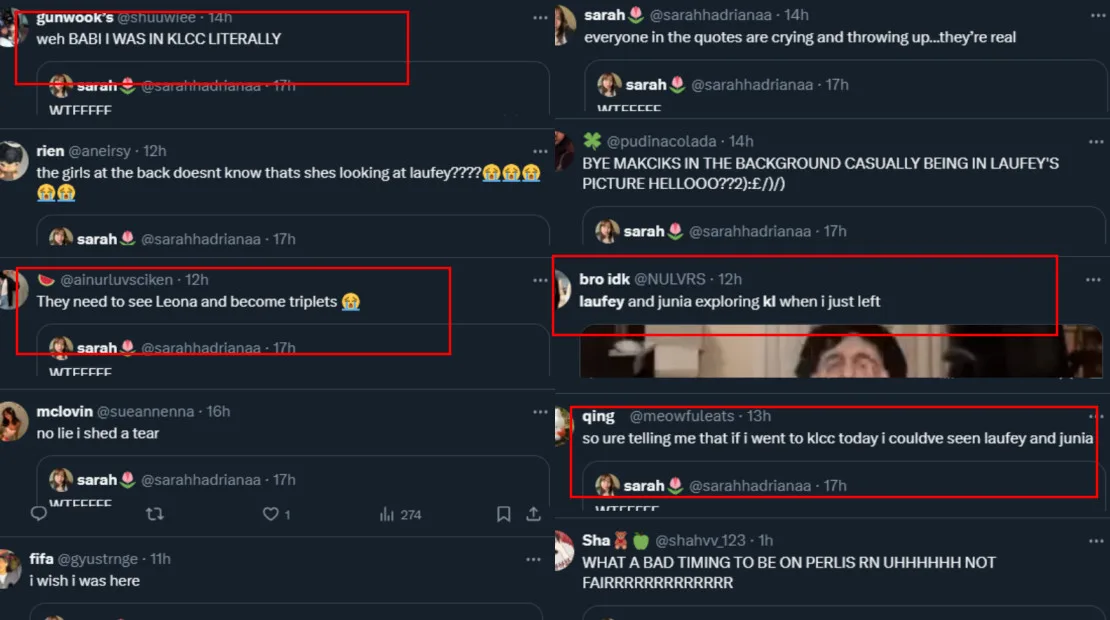Open rien's profile avatar

point(13,160)
